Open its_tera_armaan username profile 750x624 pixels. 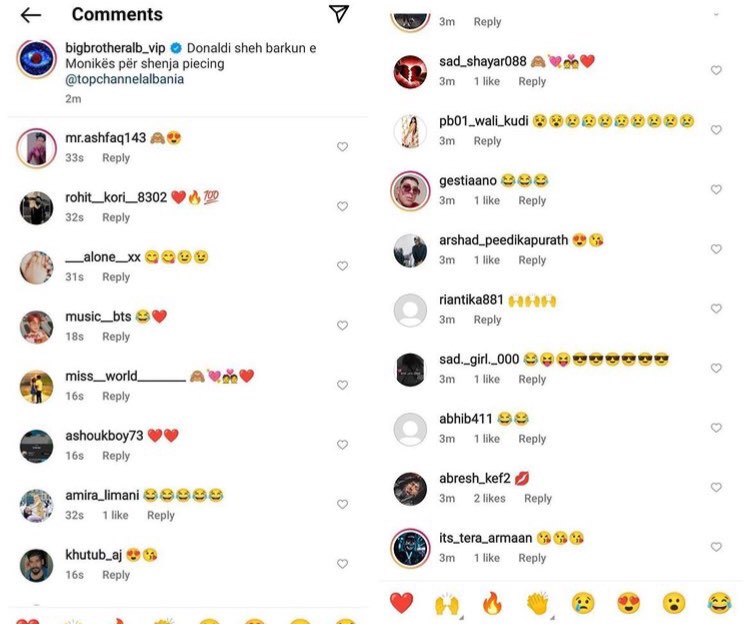(485, 538)
